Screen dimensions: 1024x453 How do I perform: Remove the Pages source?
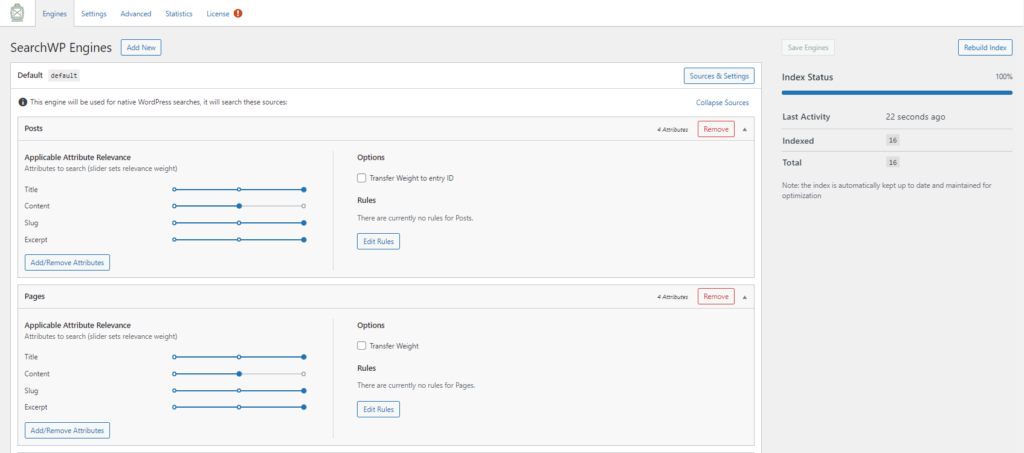click(716, 296)
